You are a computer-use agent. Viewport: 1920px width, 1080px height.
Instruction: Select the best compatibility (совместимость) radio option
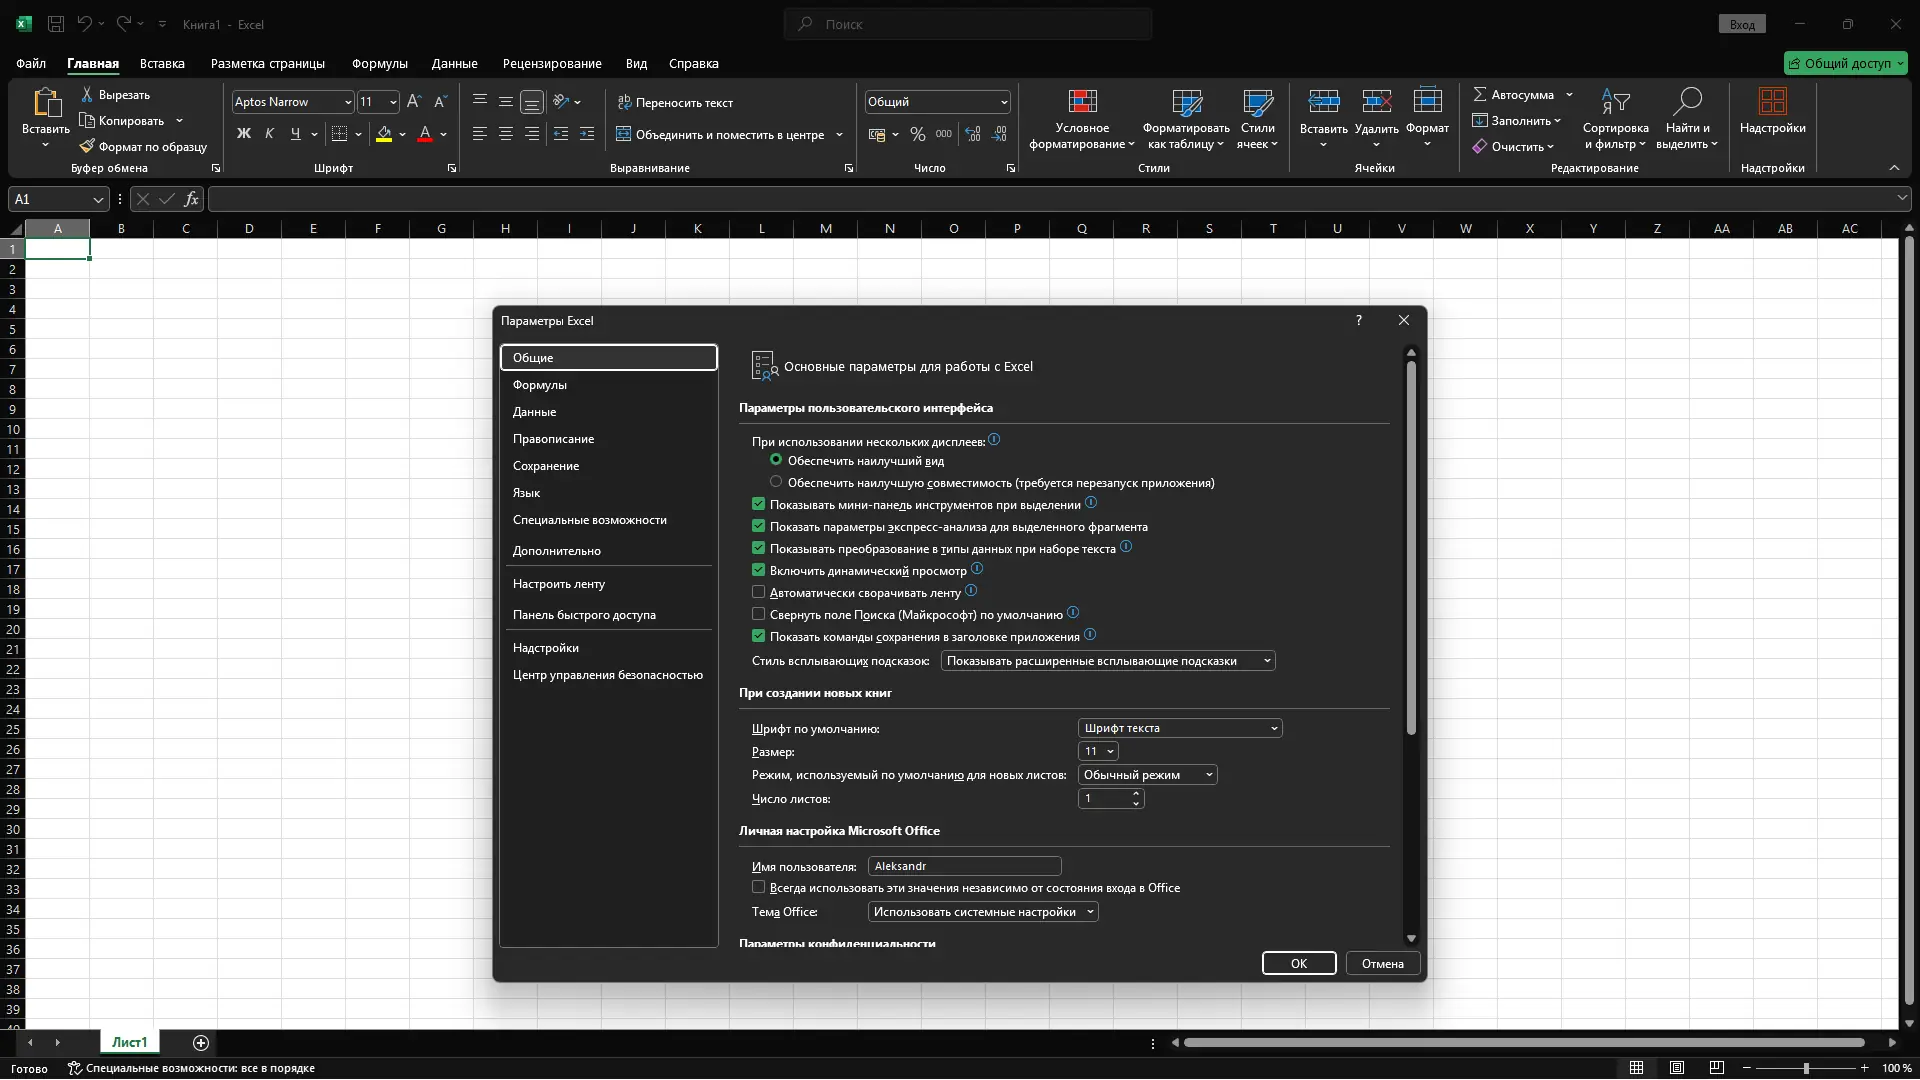[776, 482]
